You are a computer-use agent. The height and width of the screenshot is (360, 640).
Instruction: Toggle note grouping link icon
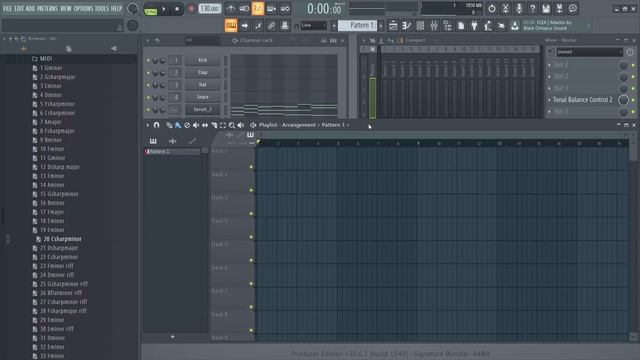coord(271,26)
